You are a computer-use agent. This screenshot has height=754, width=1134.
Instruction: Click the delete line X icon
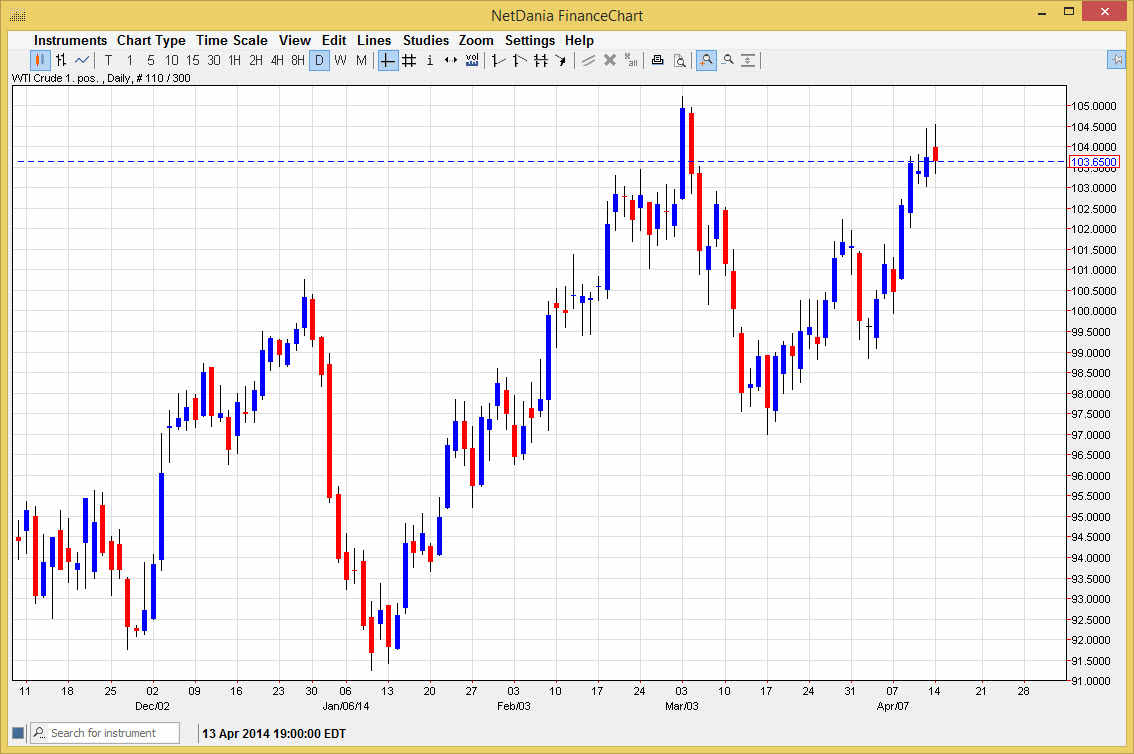pos(610,61)
